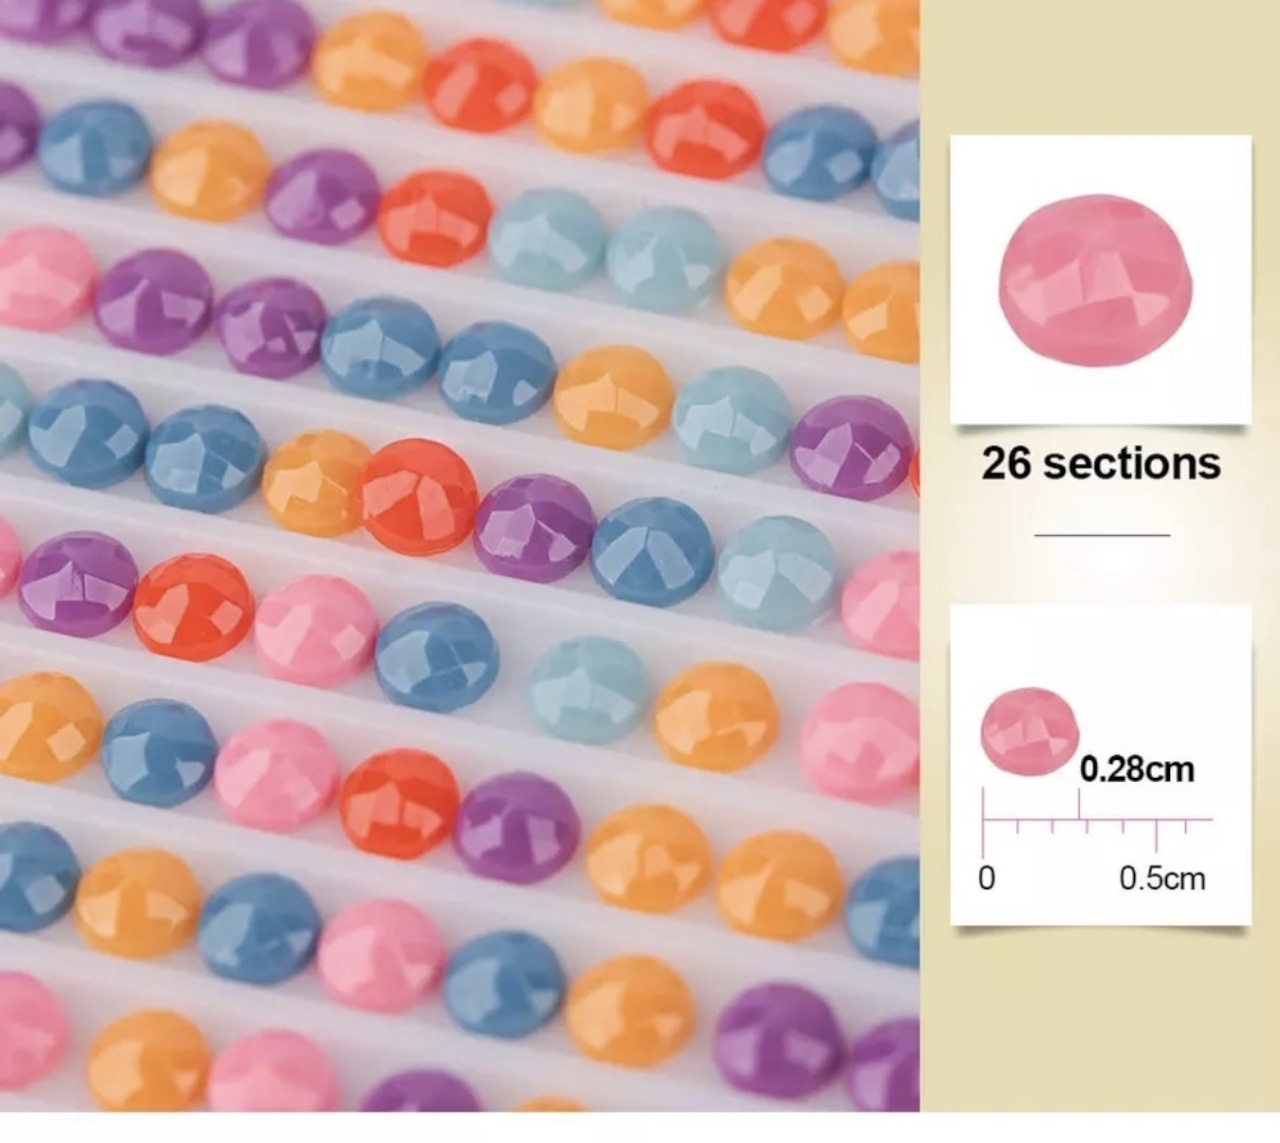Click the "0.28cm" measurement label
Screen dimensions: 1280x1143
(1137, 769)
